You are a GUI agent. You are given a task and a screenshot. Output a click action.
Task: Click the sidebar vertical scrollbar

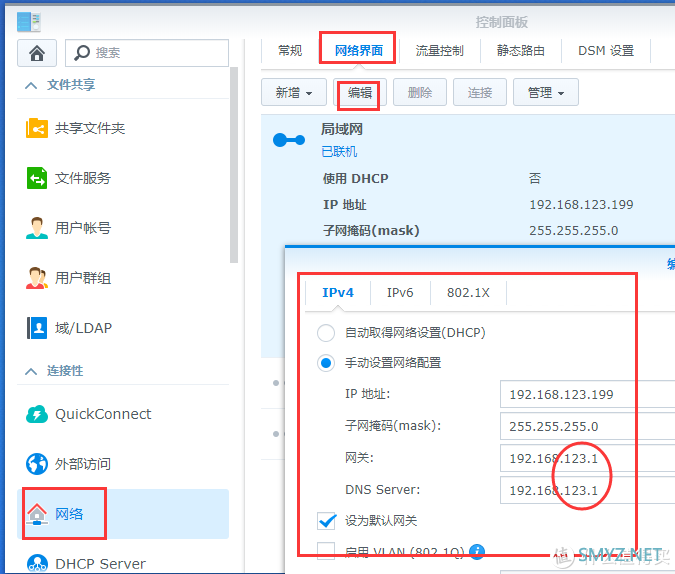[x=234, y=164]
